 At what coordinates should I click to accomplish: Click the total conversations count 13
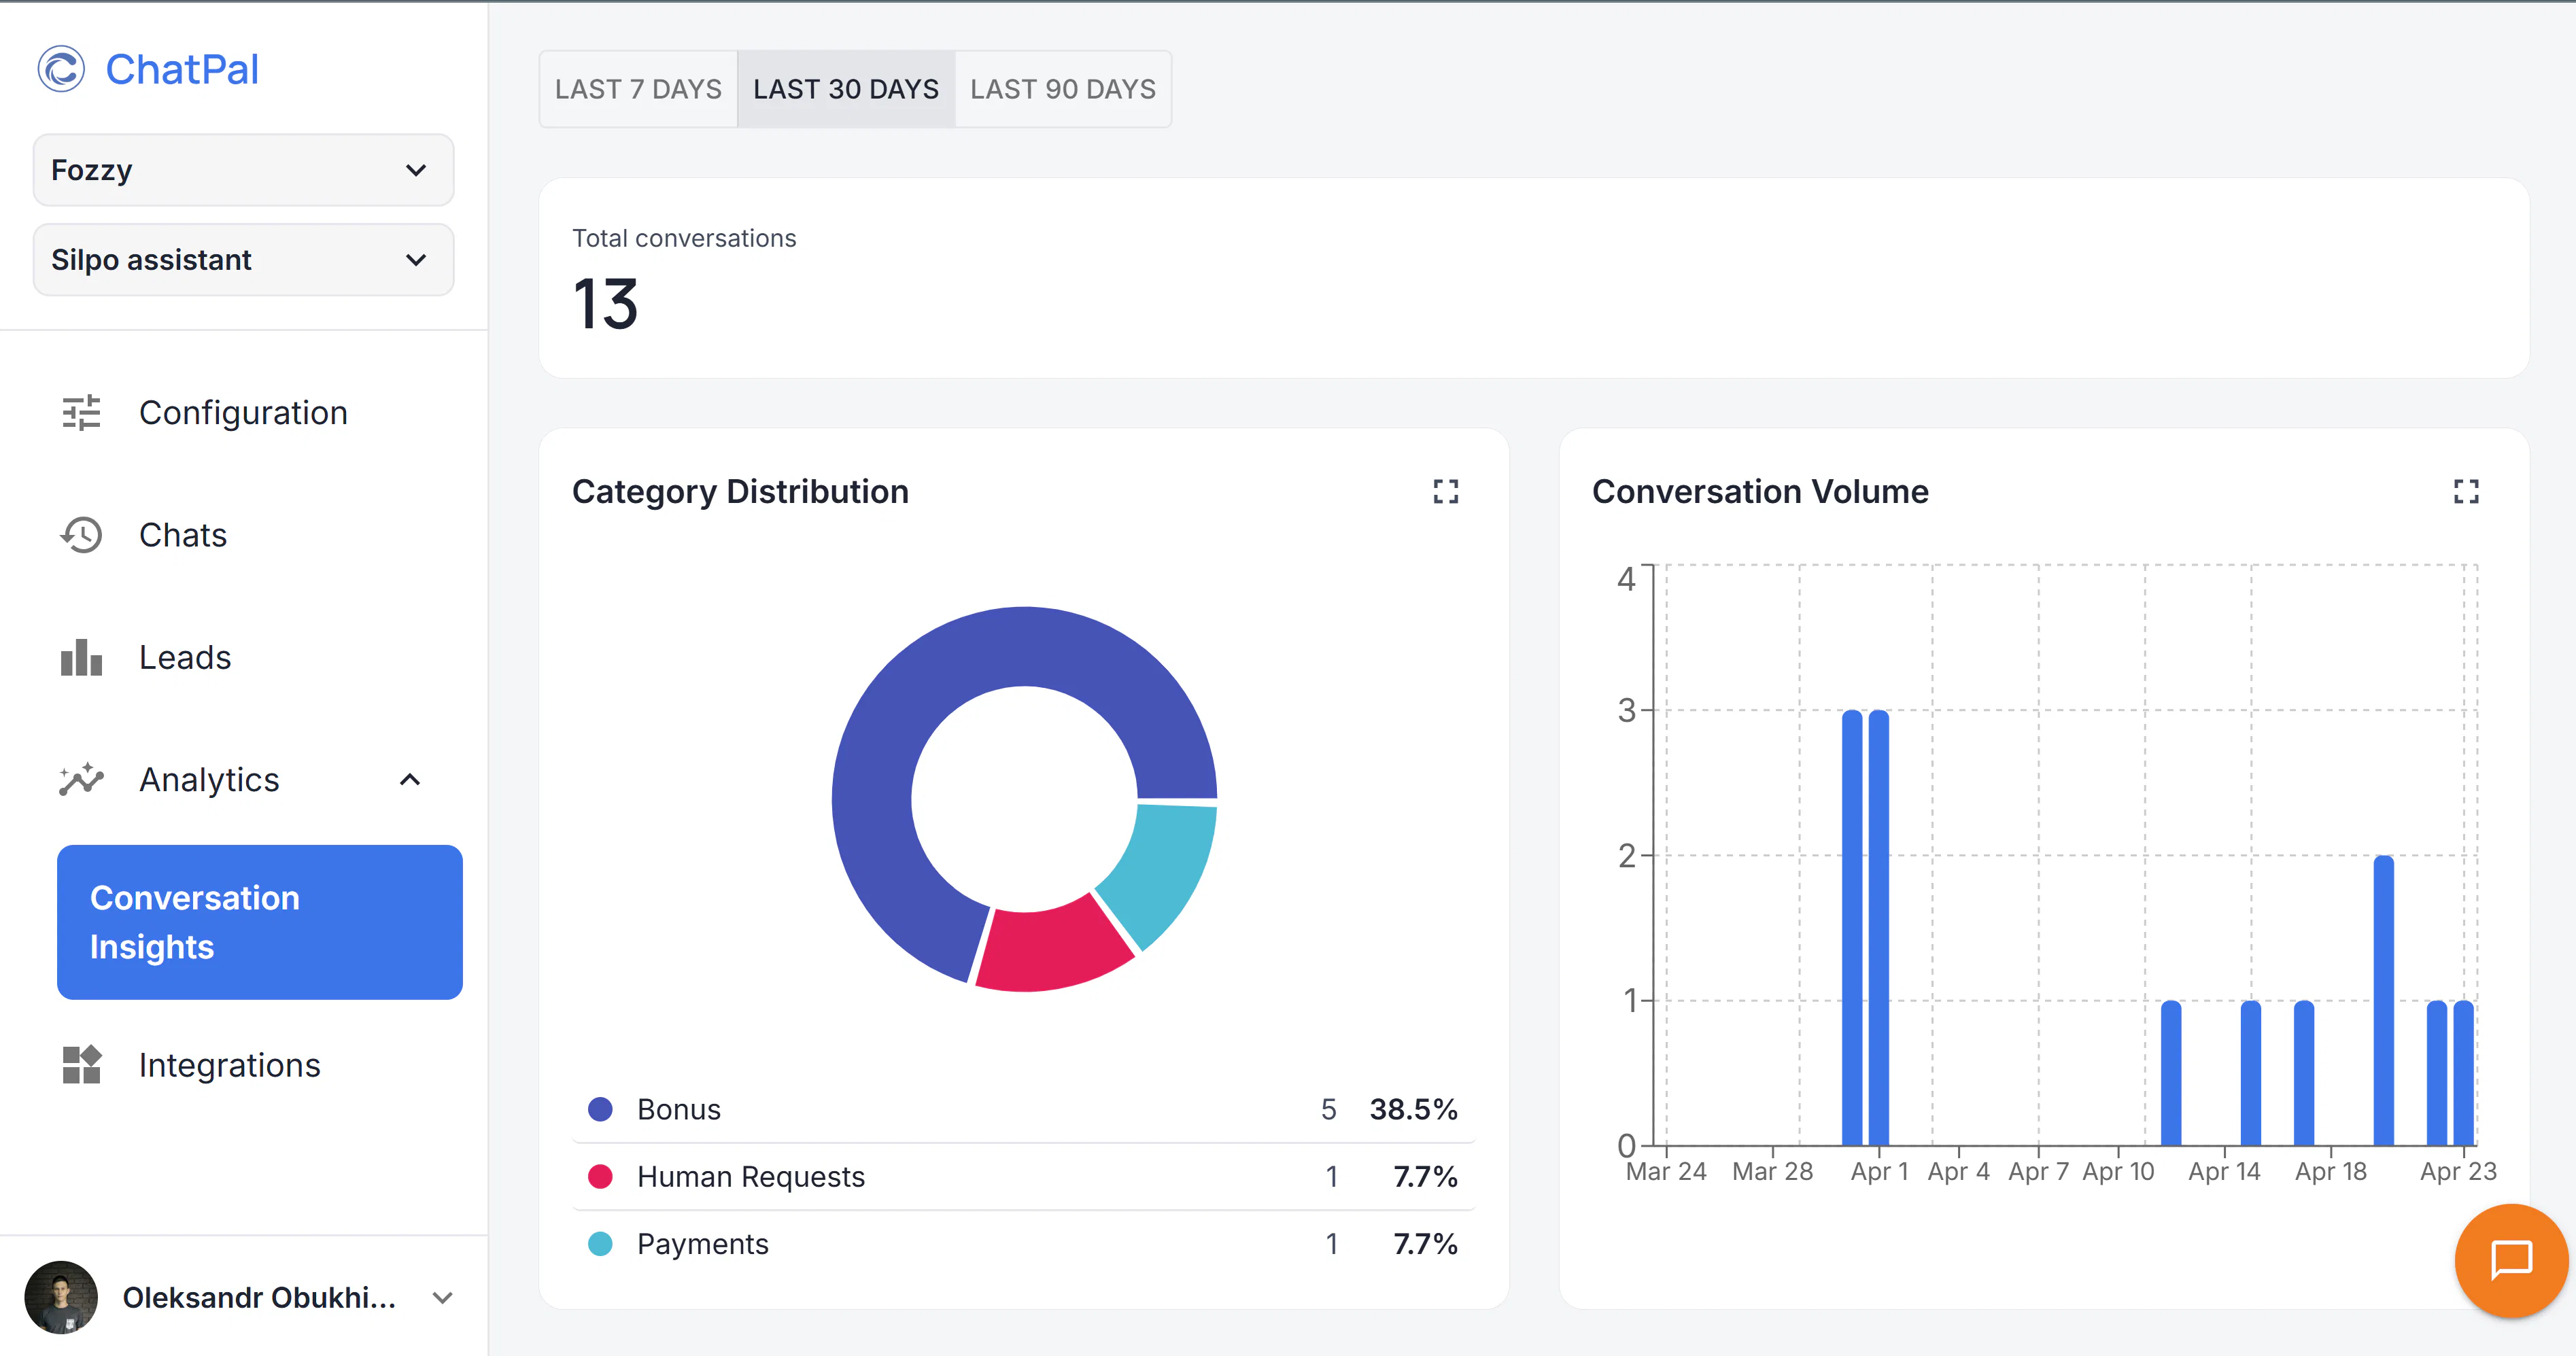tap(605, 304)
